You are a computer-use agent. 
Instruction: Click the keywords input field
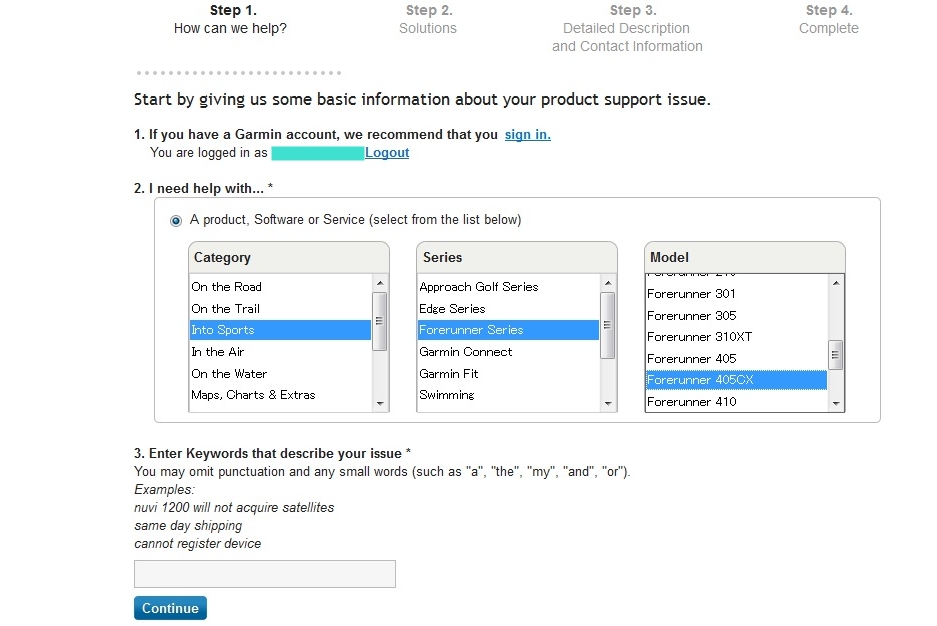click(265, 574)
